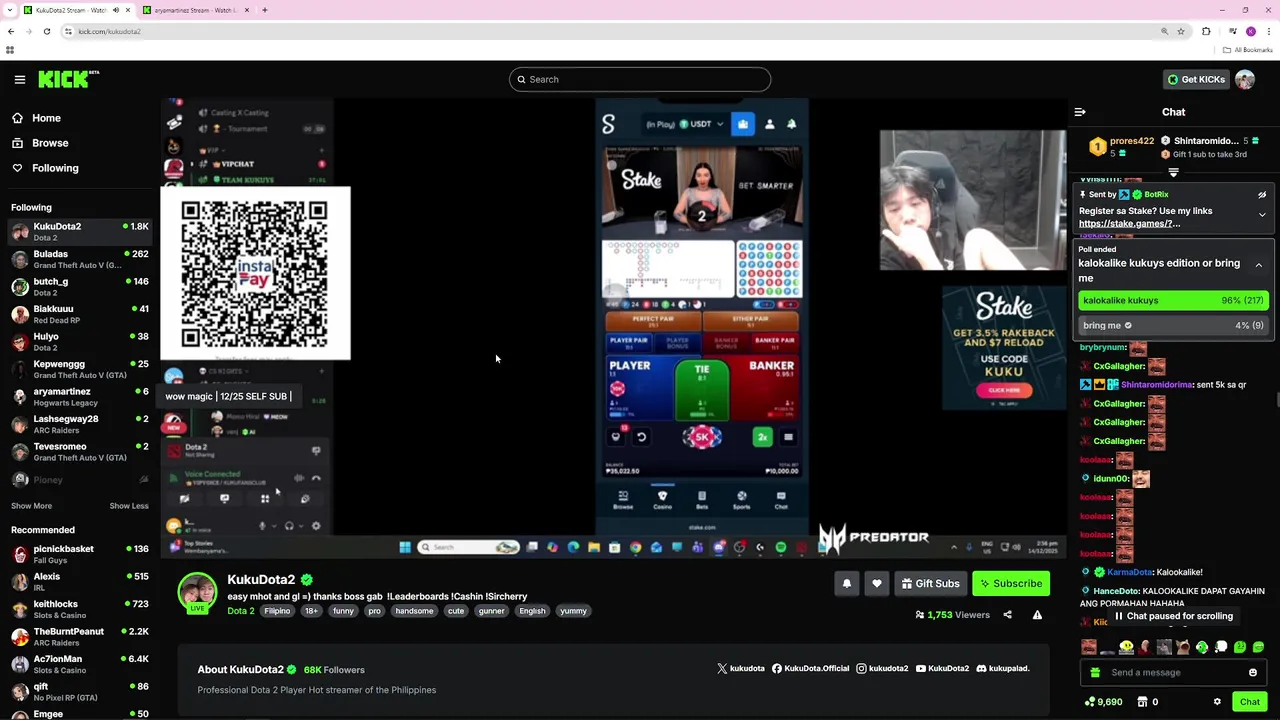
Task: Open Gift Subs dialog
Action: click(931, 583)
